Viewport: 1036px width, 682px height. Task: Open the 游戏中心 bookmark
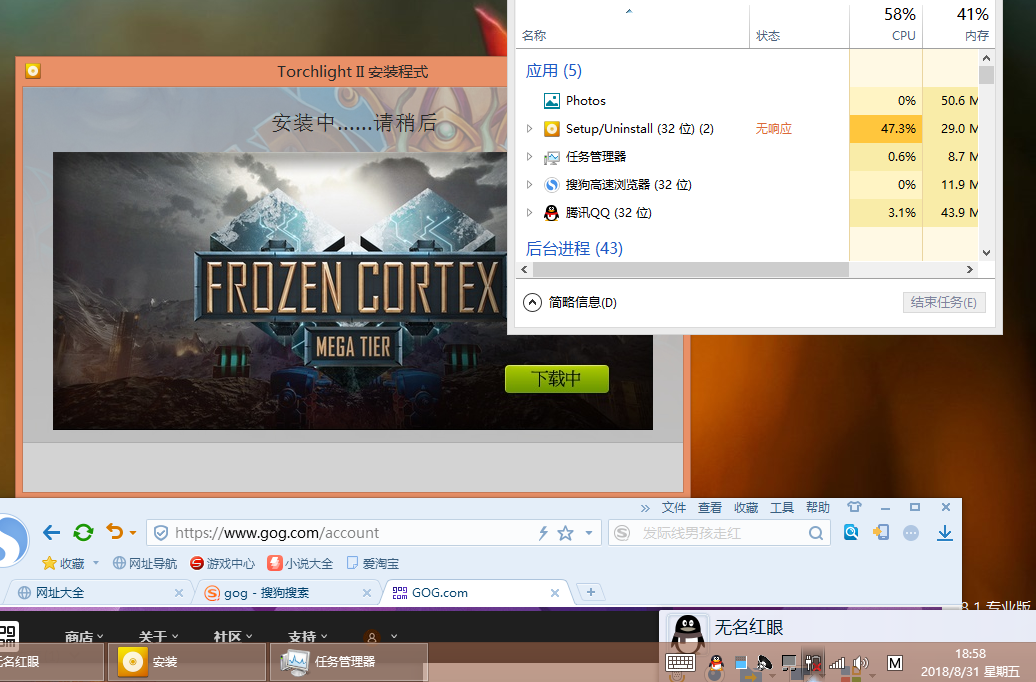coord(222,563)
